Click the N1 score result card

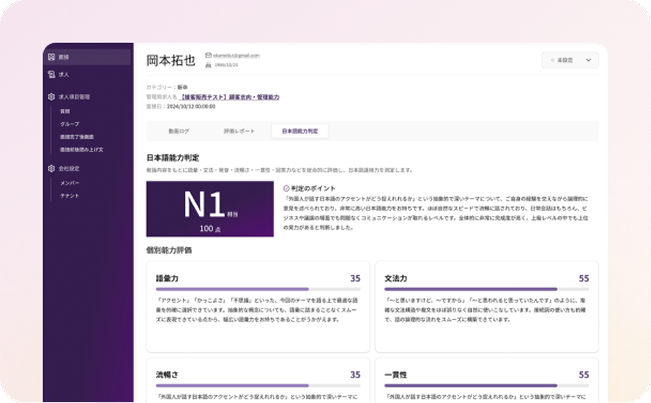[x=210, y=210]
